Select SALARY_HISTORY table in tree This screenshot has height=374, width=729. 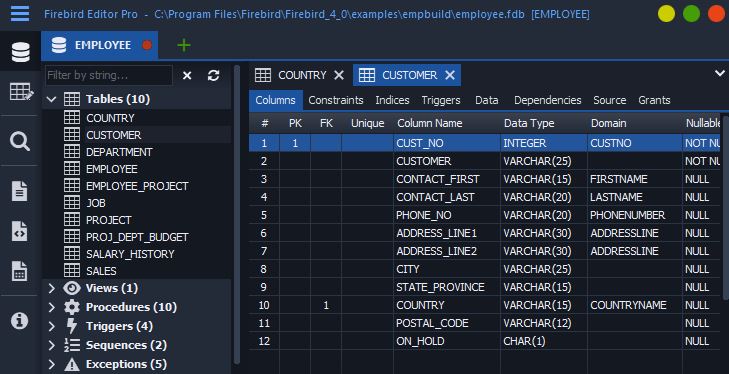[x=130, y=254]
